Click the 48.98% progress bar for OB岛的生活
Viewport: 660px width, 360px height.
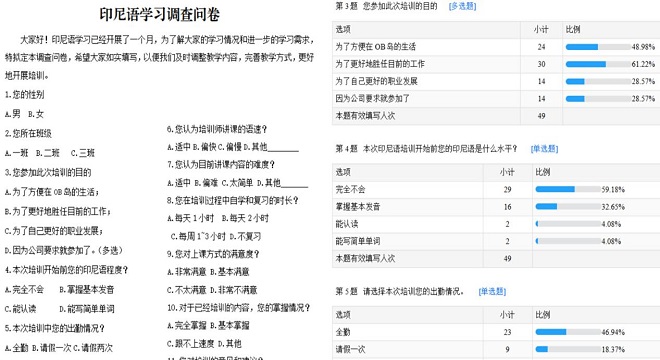[x=598, y=47]
